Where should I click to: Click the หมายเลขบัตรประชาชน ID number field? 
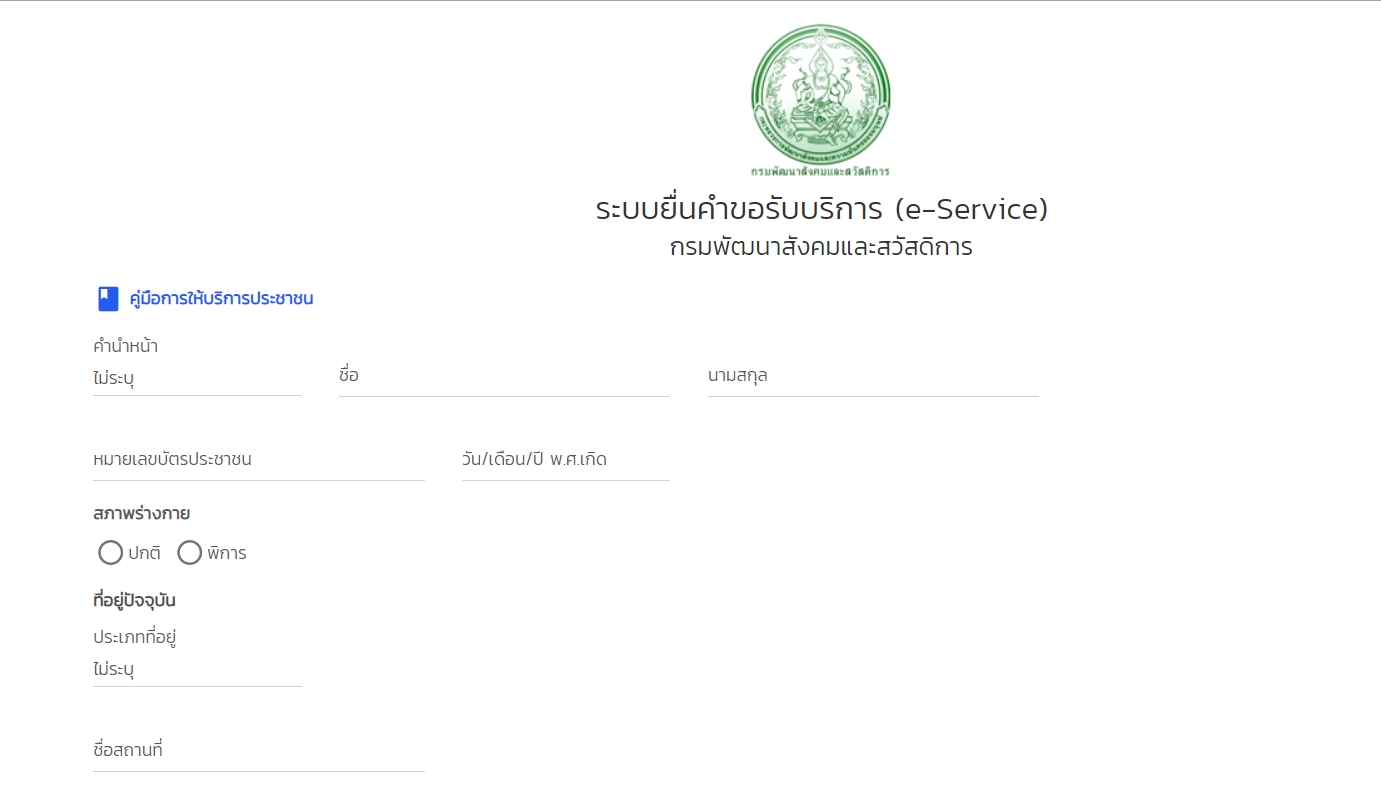258,461
